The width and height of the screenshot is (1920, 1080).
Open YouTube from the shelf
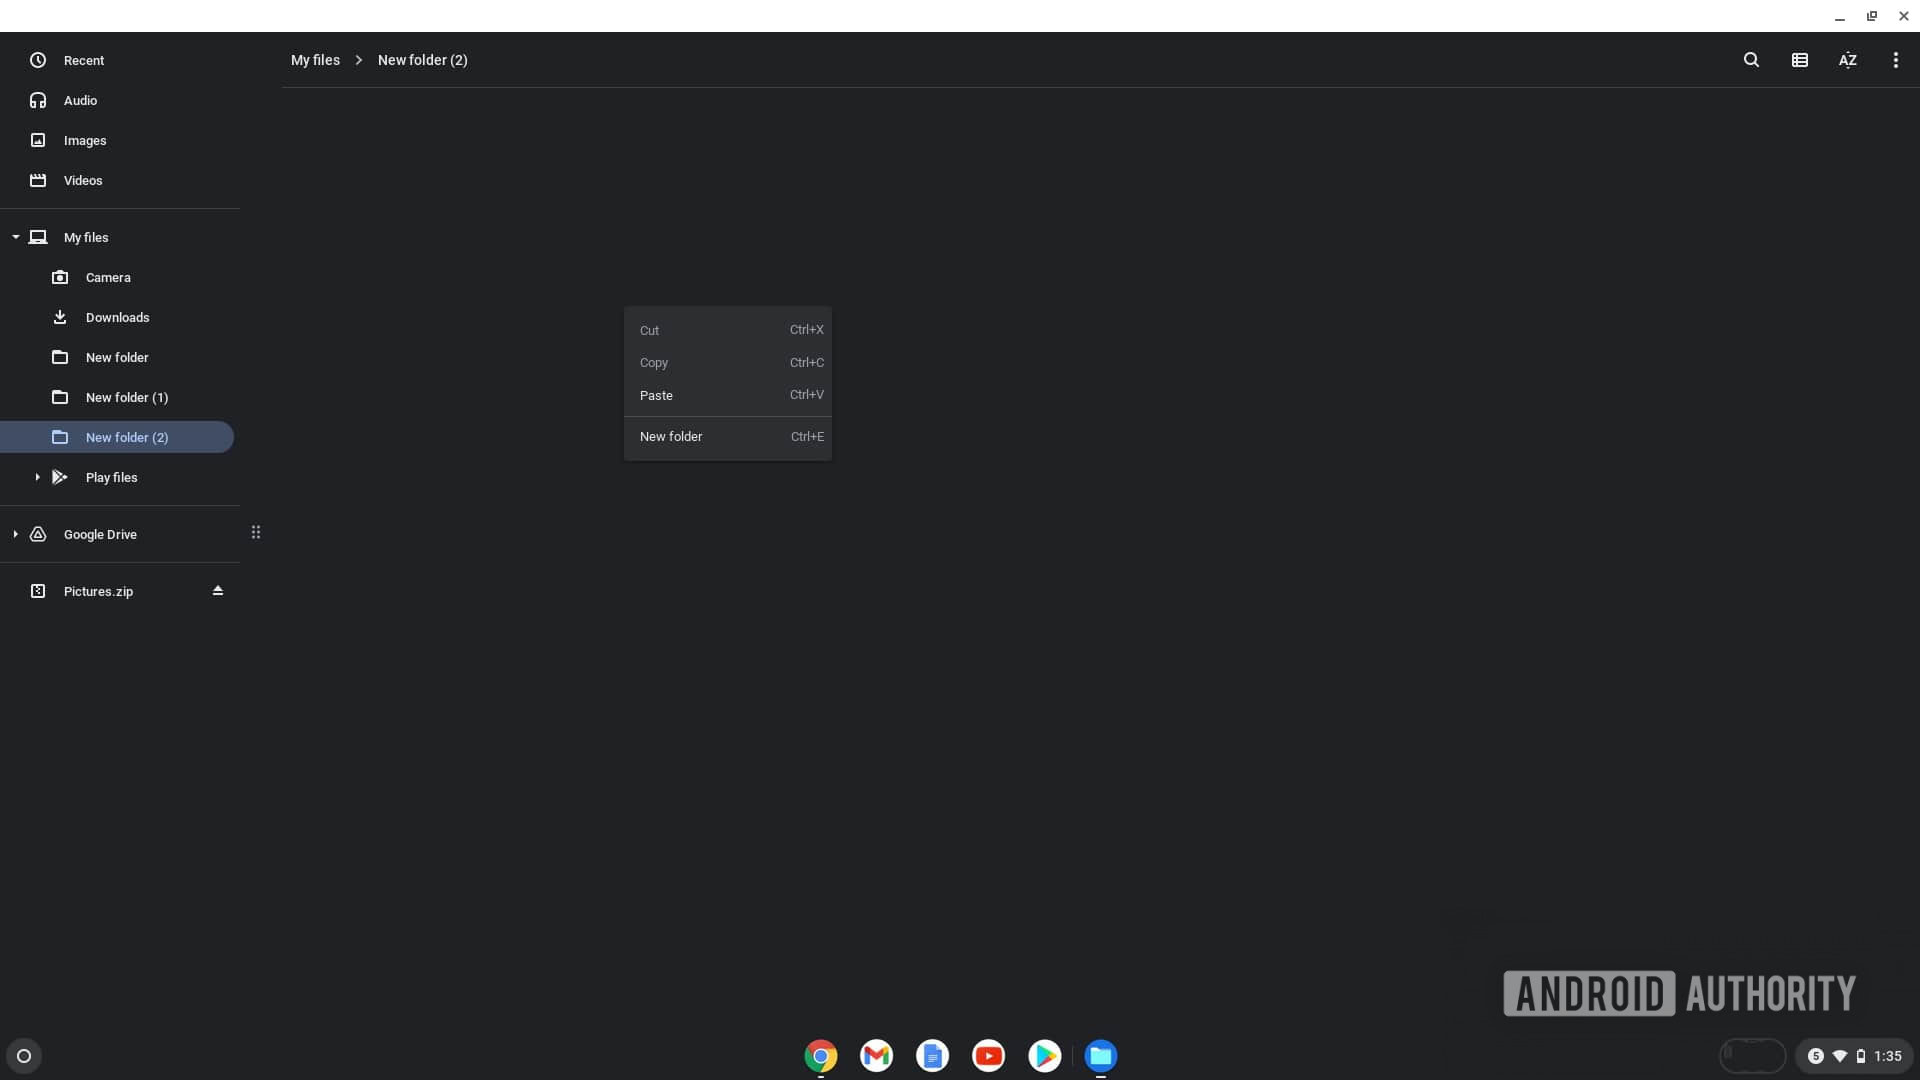pos(988,1056)
